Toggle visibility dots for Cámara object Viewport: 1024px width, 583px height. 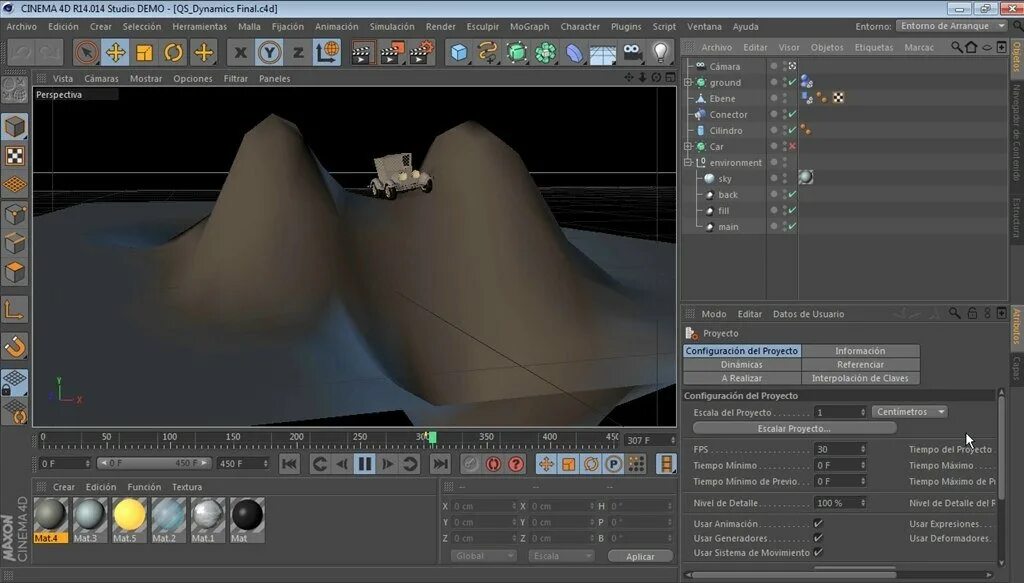tap(786, 66)
